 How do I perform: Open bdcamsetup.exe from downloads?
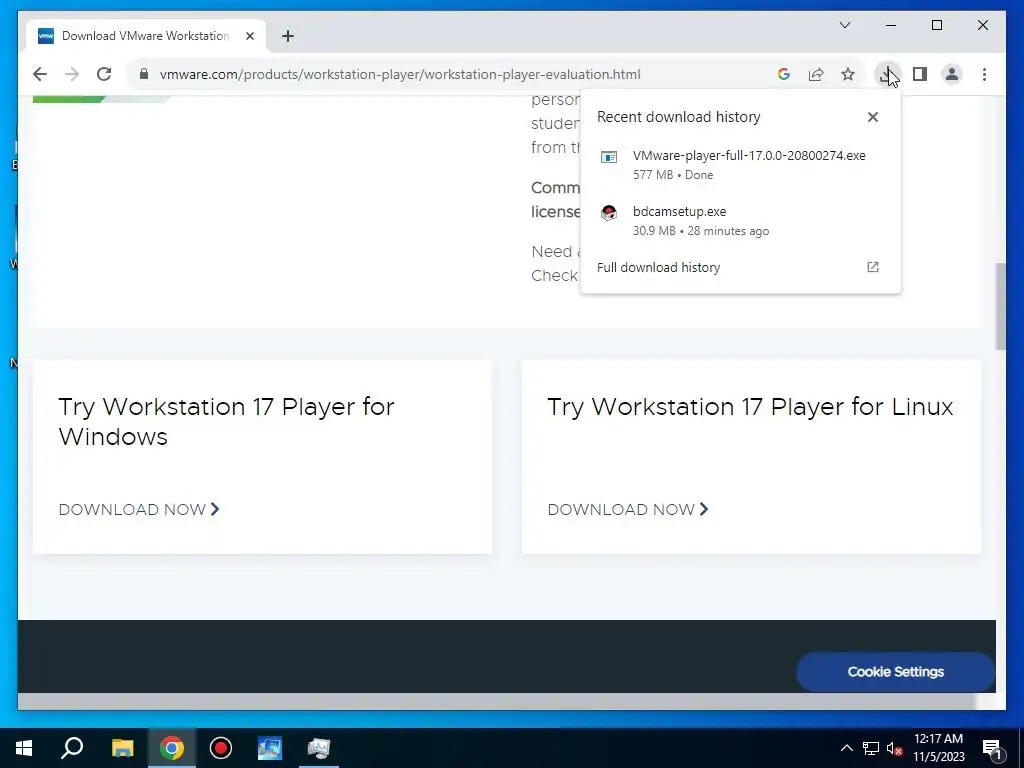pos(741,221)
